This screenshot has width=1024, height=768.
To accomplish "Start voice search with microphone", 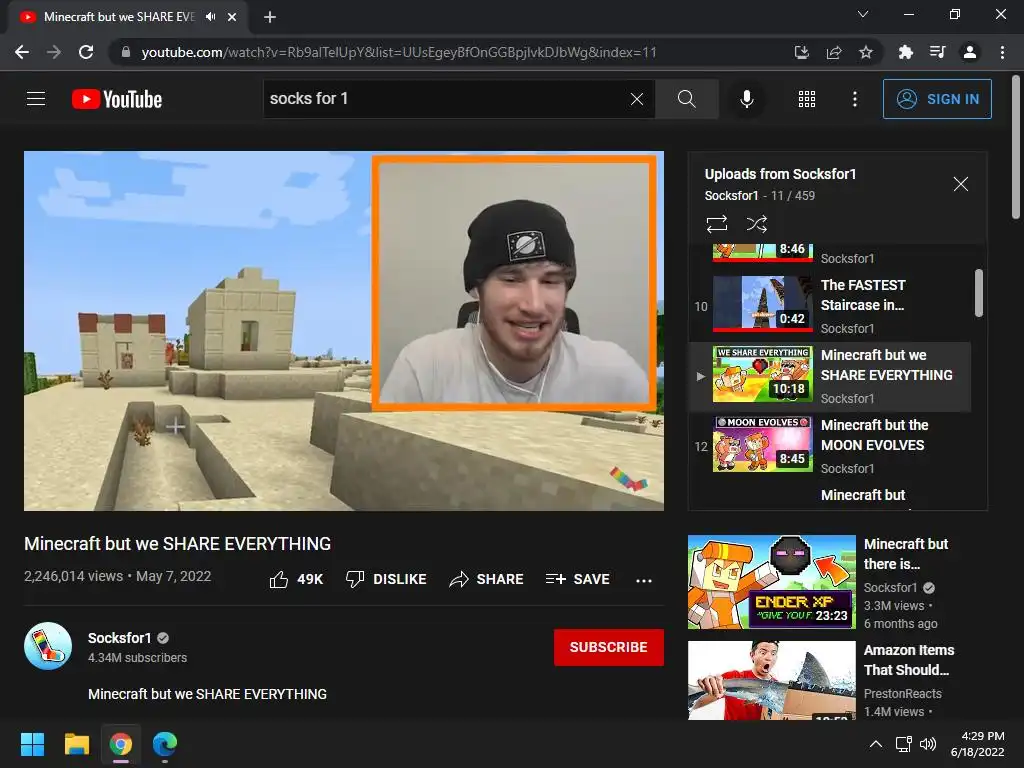I will tap(746, 99).
